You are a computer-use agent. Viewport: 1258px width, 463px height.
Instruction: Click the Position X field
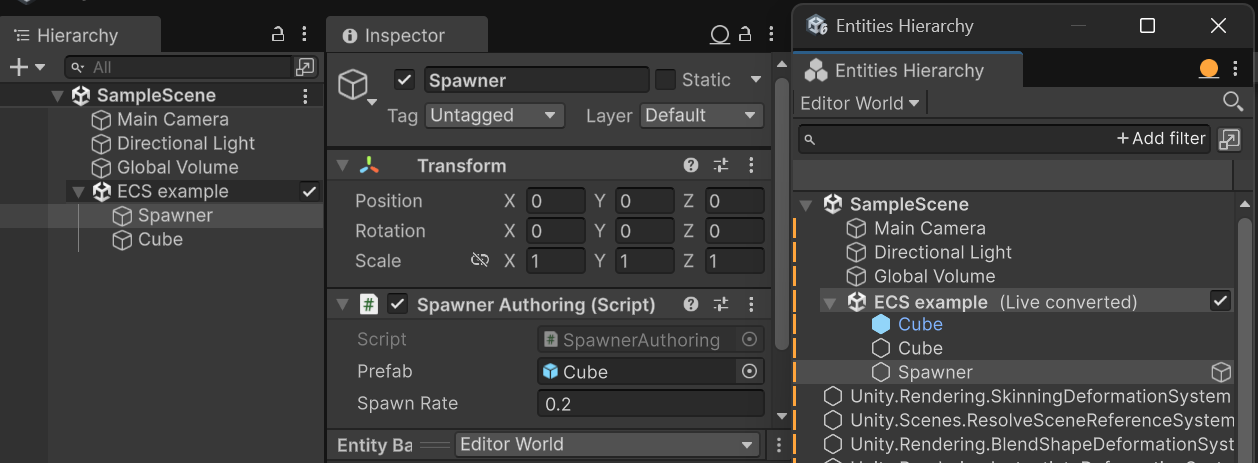coord(555,201)
